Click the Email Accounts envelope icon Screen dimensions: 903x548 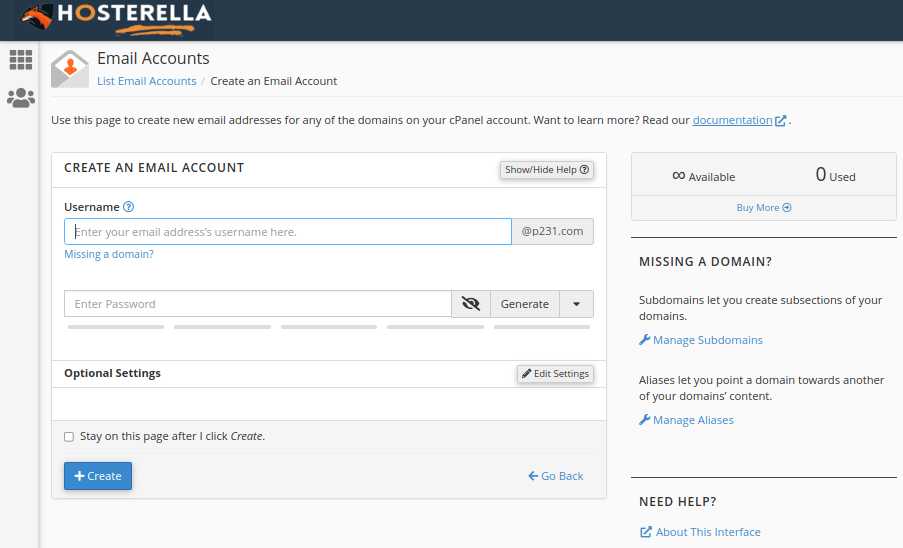tap(70, 69)
